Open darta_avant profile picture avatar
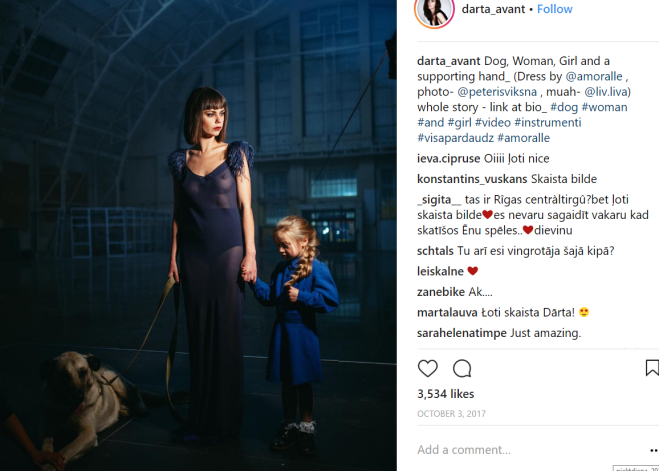The height and width of the screenshot is (471, 659). [434, 11]
